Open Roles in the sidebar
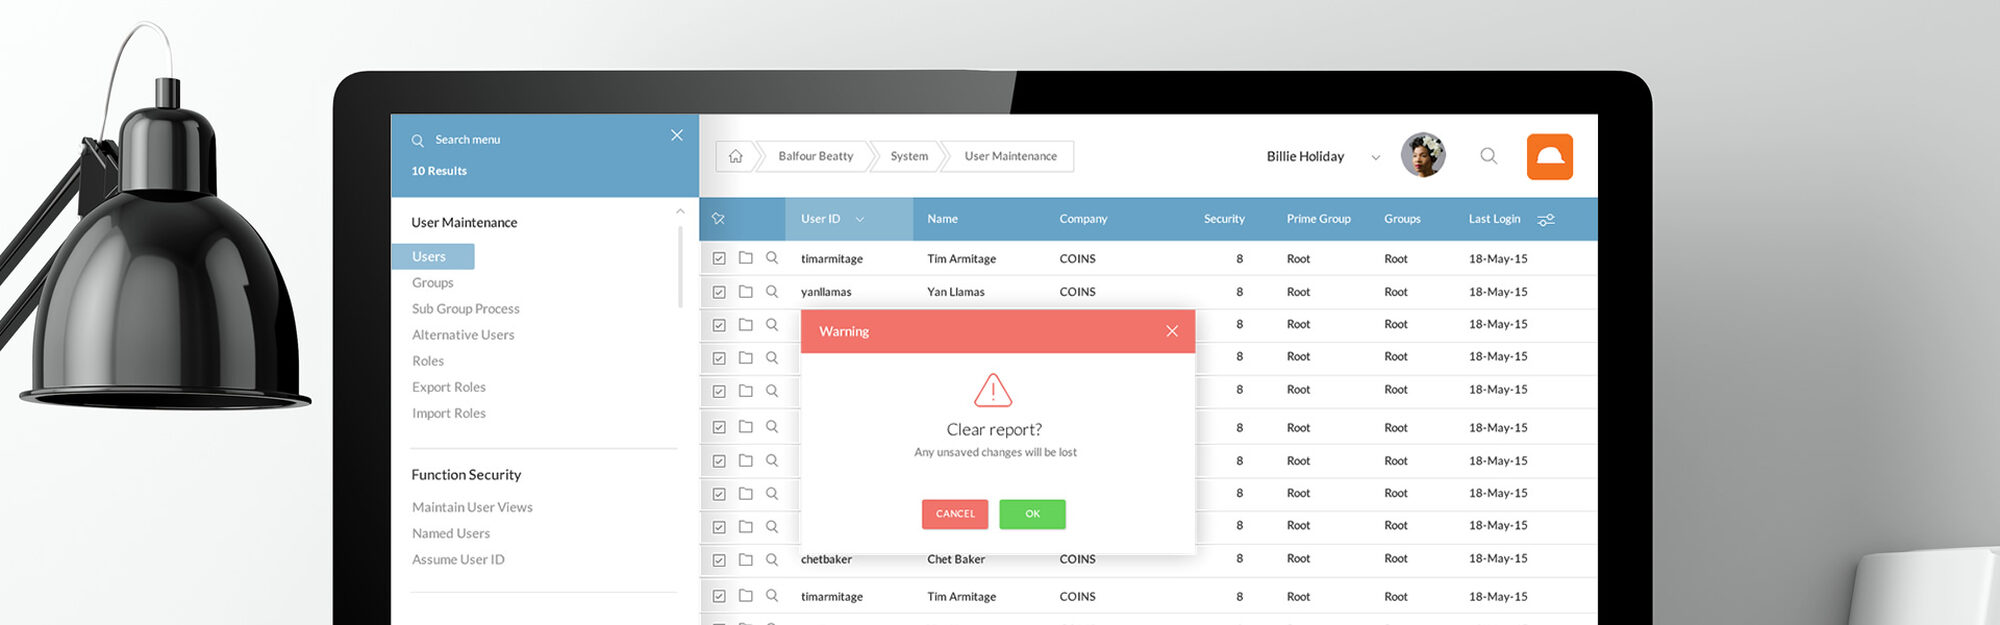Image resolution: width=2000 pixels, height=625 pixels. (x=428, y=361)
